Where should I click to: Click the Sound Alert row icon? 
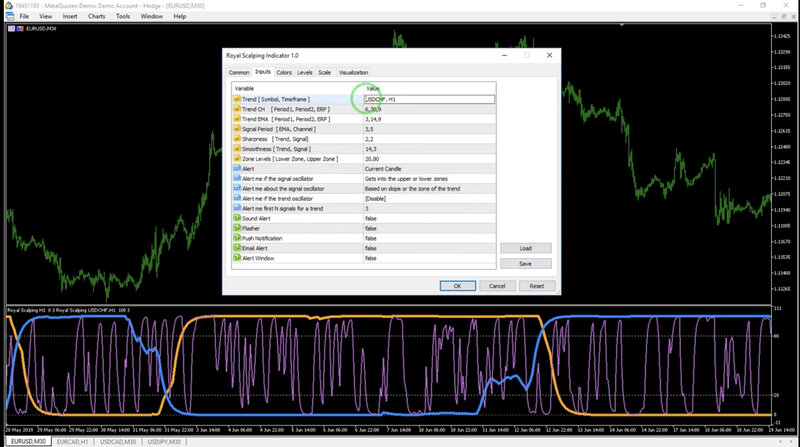[237, 218]
